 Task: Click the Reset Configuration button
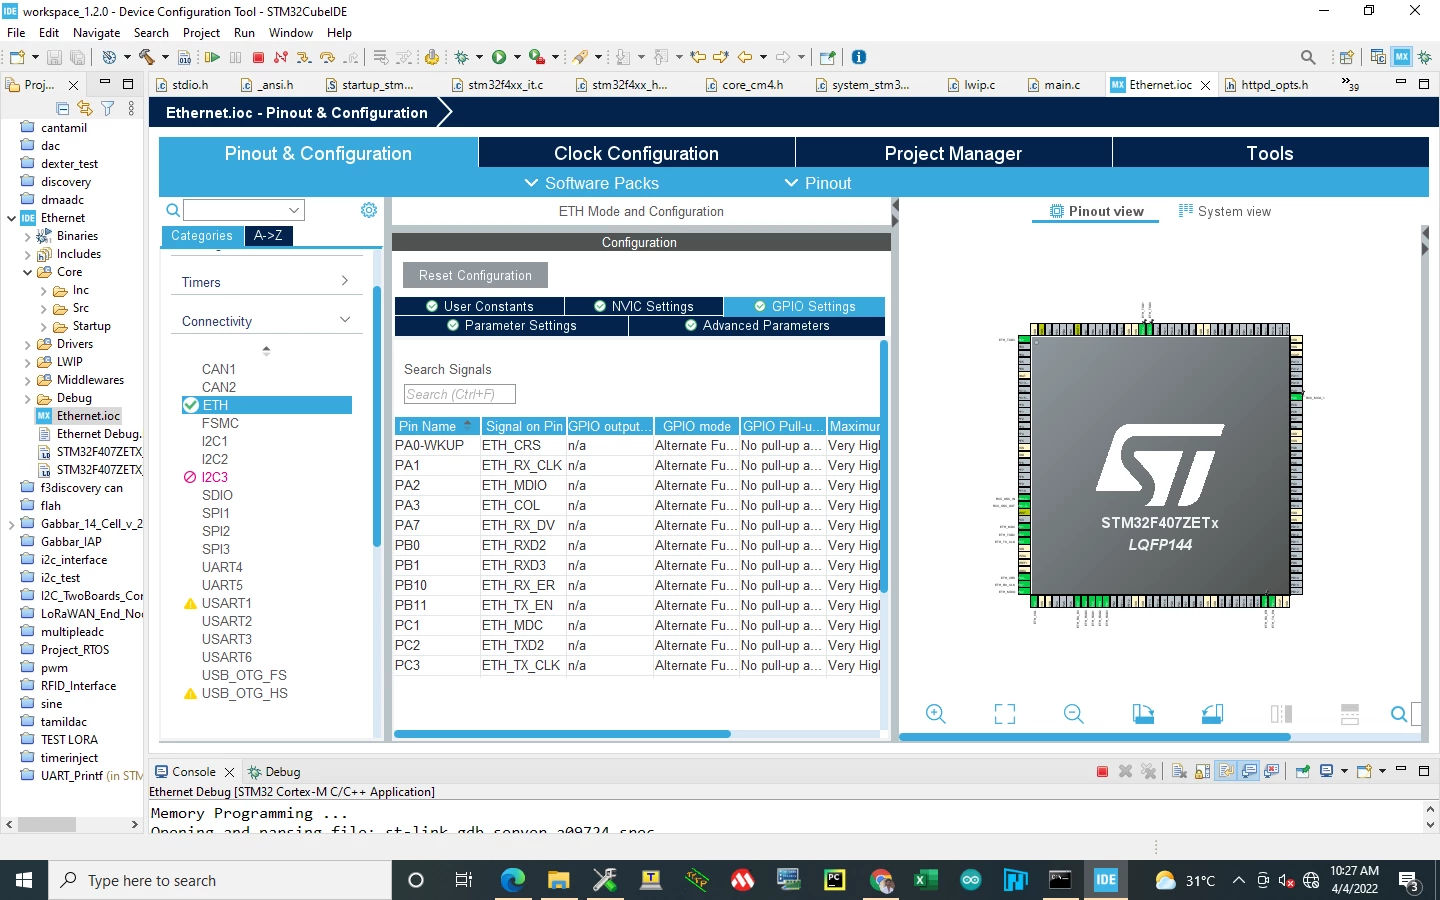(x=476, y=275)
